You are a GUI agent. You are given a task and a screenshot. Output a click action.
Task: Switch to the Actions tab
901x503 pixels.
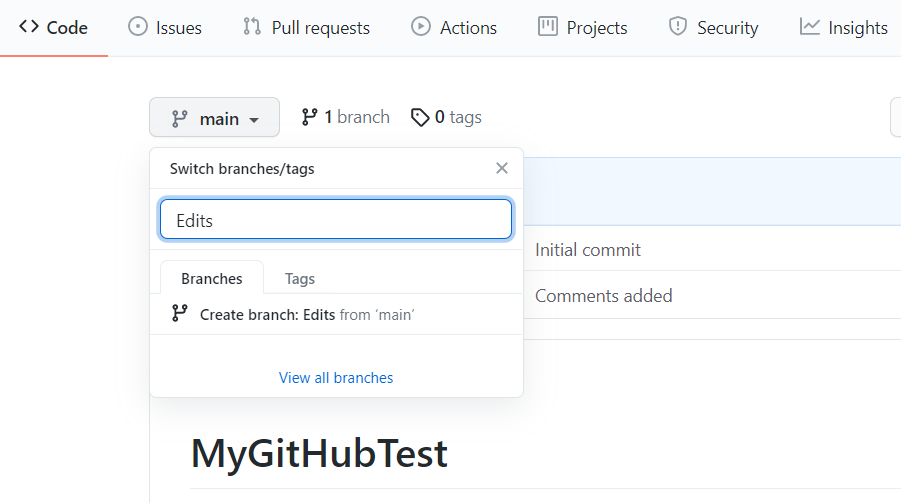point(454,28)
